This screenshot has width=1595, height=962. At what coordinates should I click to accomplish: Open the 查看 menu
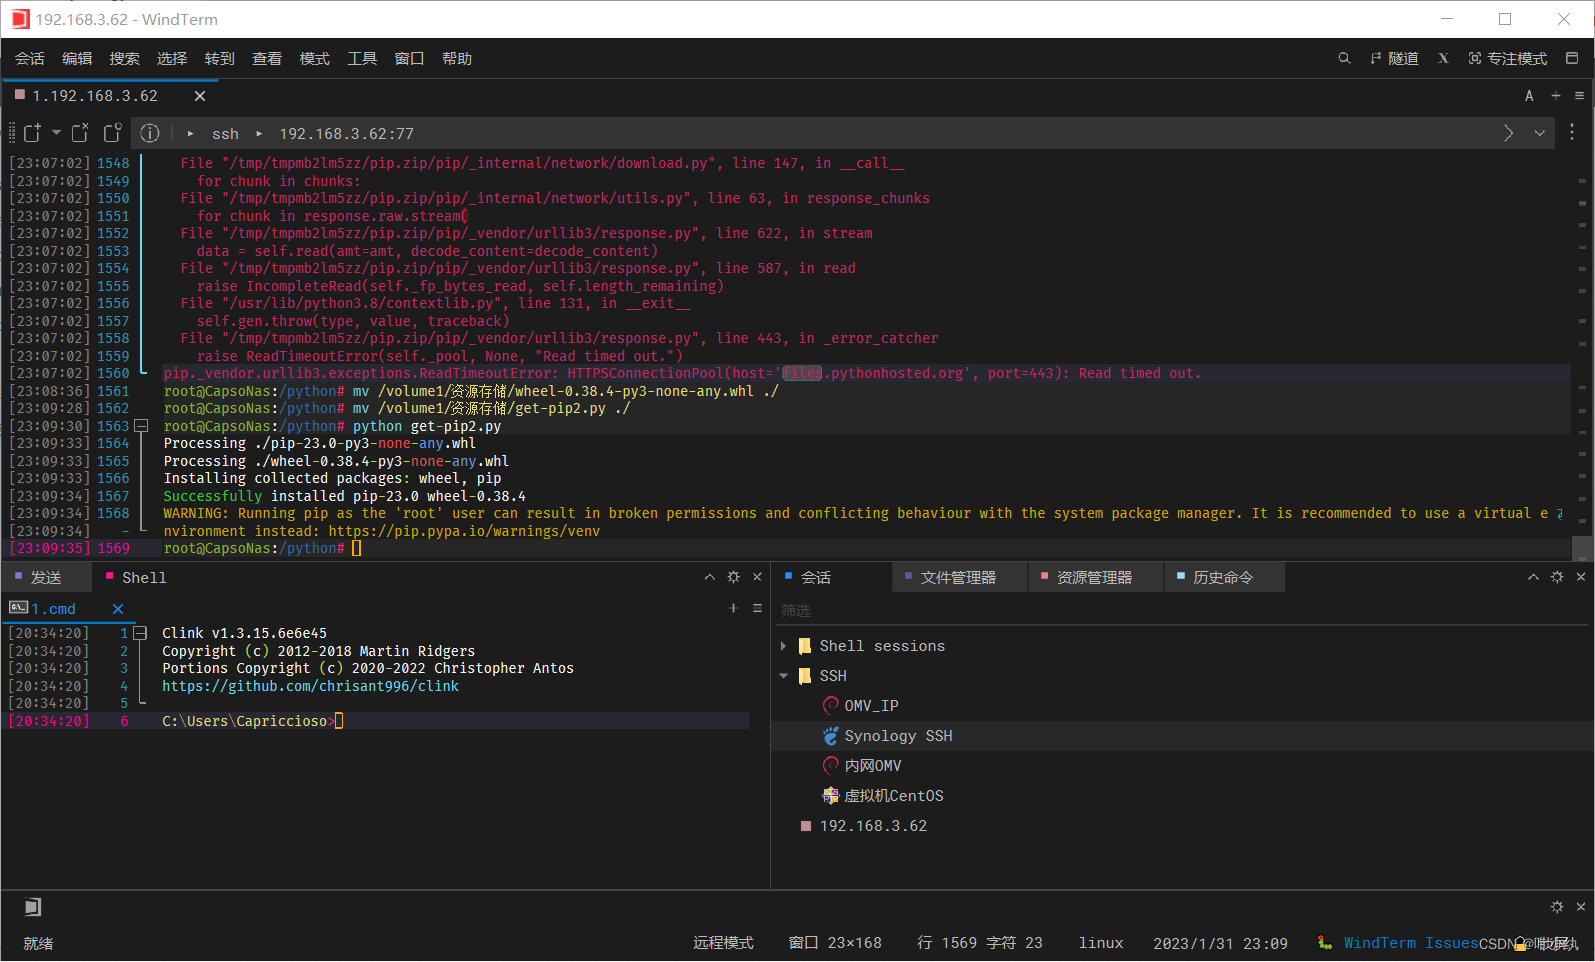[x=267, y=59]
